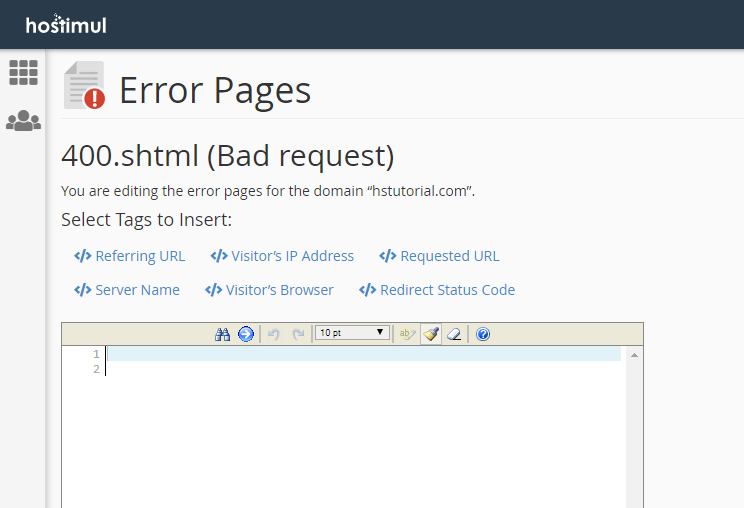This screenshot has width=744, height=508.
Task: Click line 1 in the code editor
Action: [x=360, y=354]
